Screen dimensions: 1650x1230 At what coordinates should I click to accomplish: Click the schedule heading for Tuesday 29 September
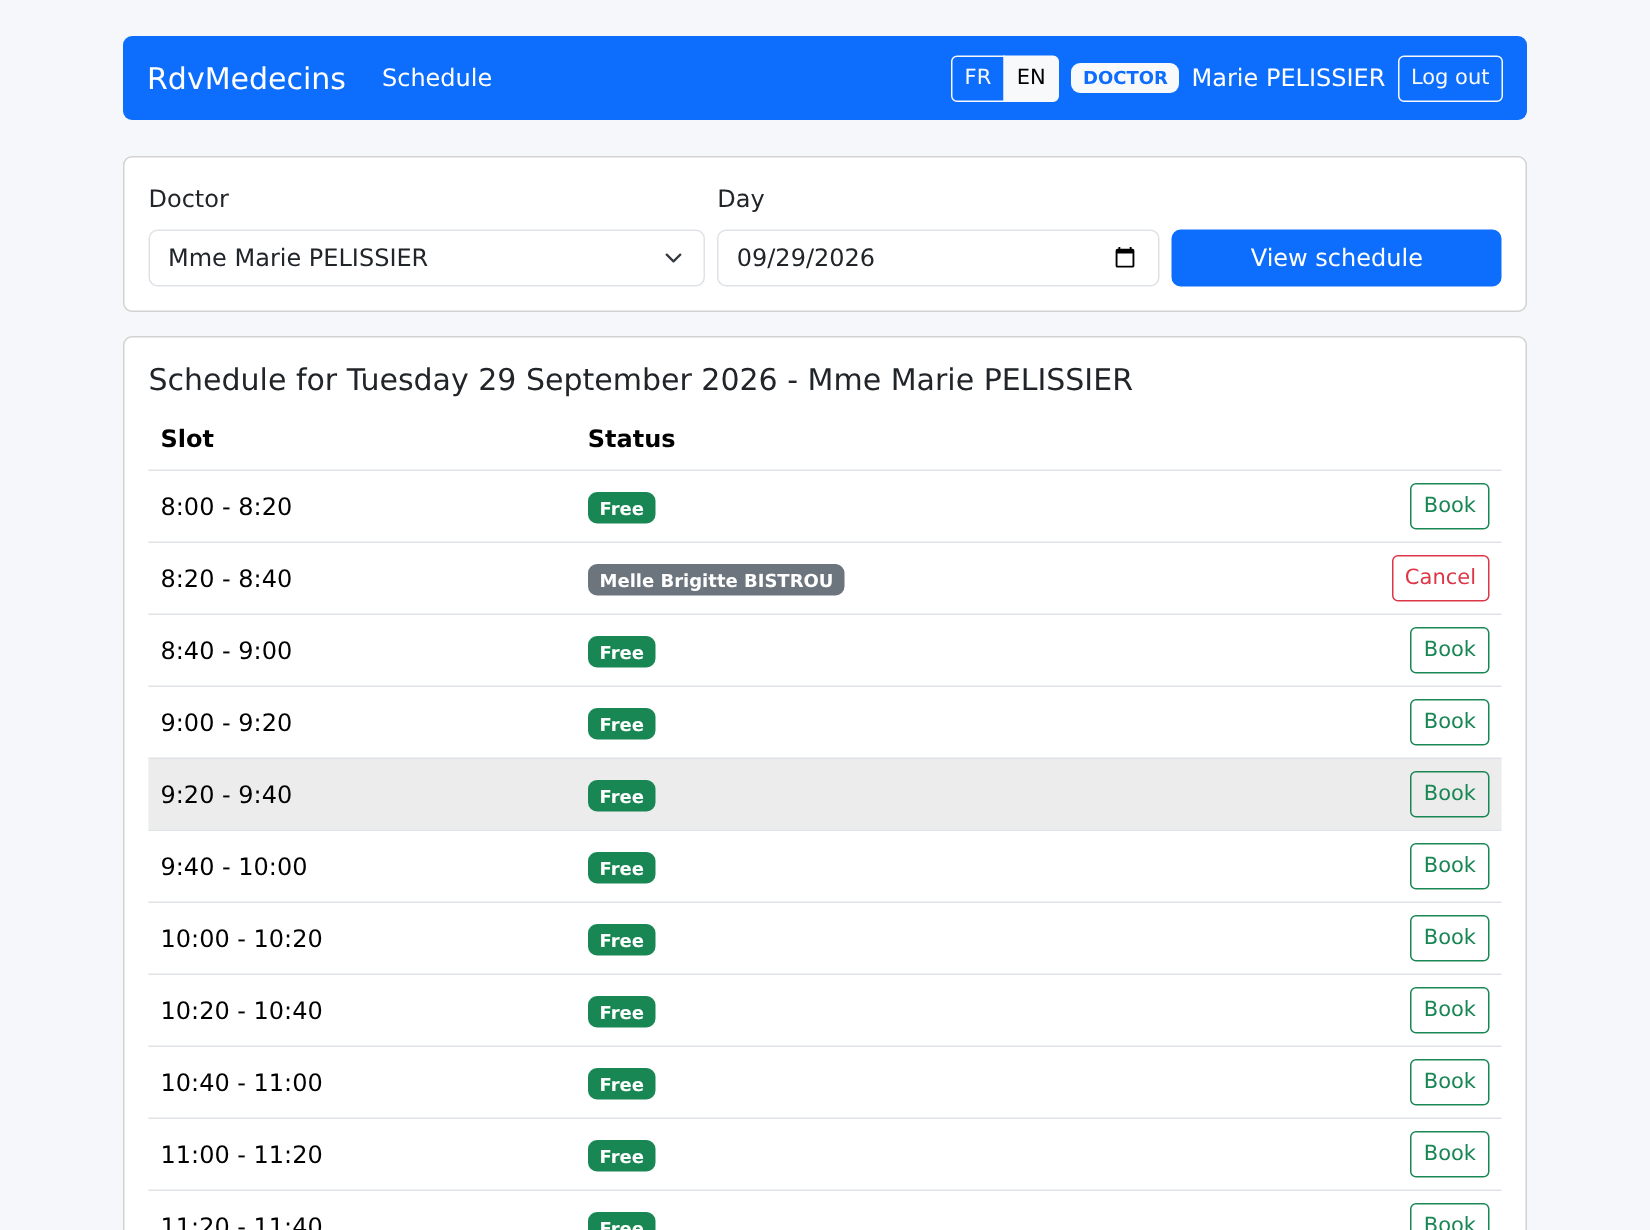pyautogui.click(x=640, y=380)
